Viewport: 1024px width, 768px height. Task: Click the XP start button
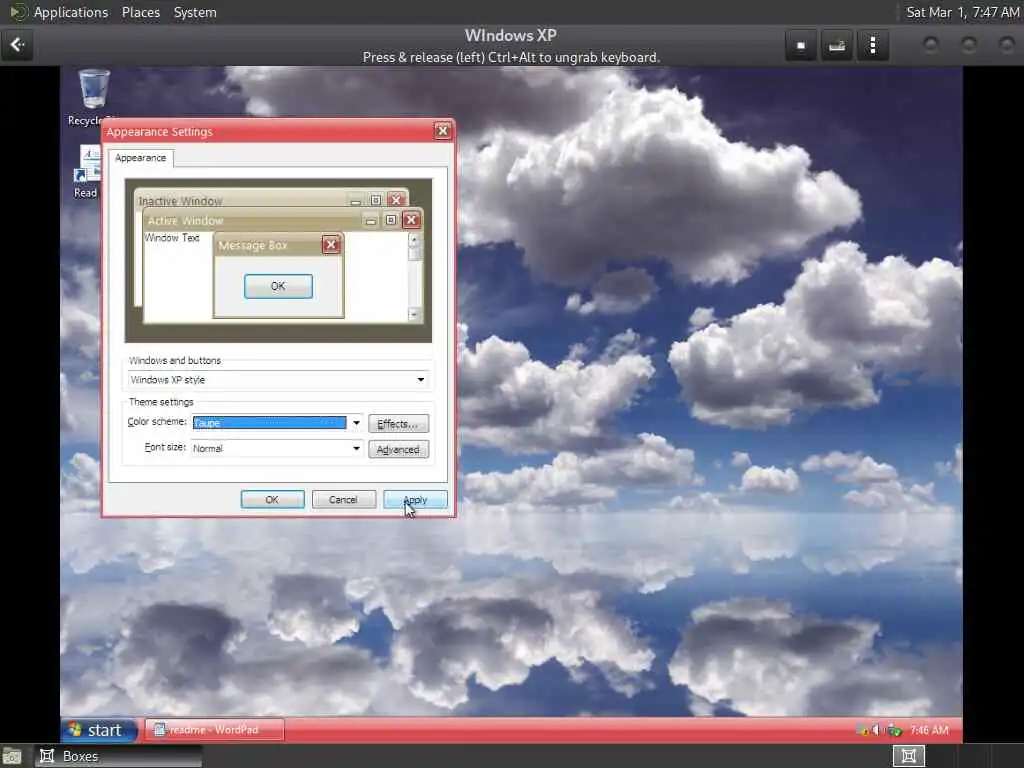[x=99, y=729]
